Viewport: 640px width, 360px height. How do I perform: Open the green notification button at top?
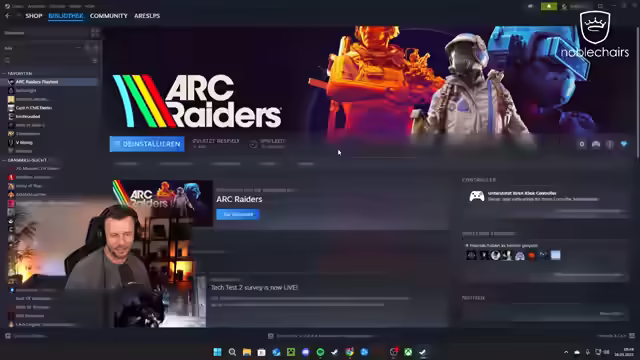pyautogui.click(x=549, y=6)
